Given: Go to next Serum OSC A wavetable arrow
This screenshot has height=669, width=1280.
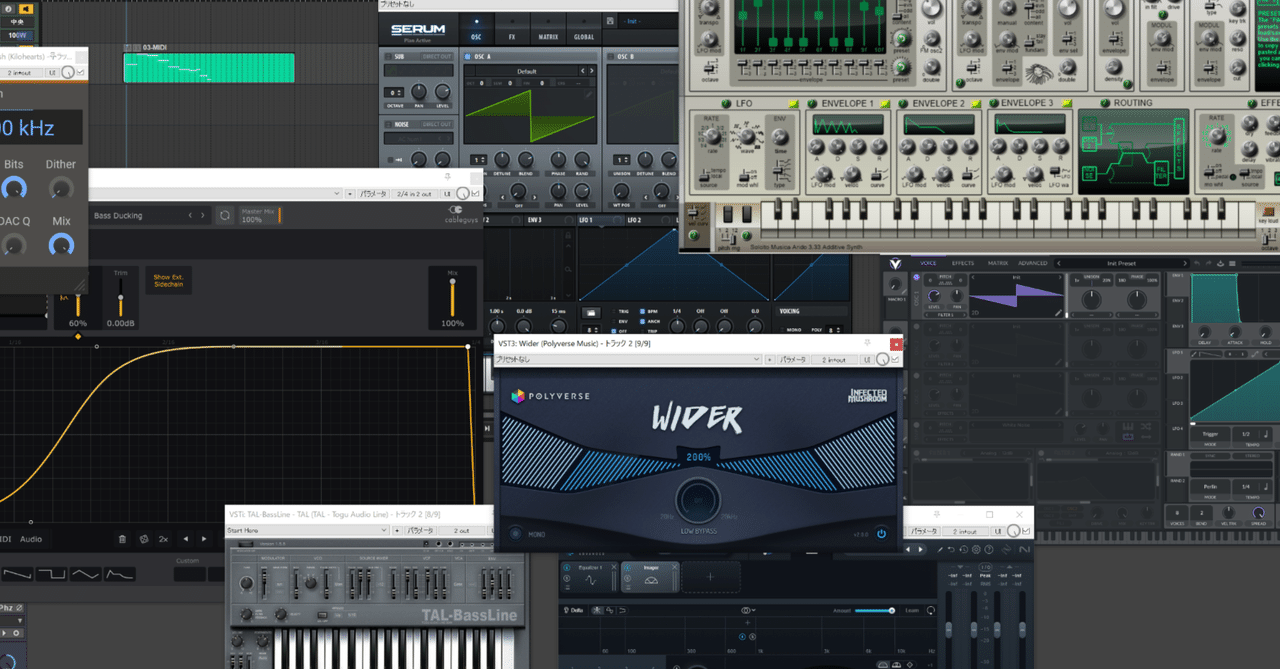Looking at the screenshot, I should click(x=590, y=71).
